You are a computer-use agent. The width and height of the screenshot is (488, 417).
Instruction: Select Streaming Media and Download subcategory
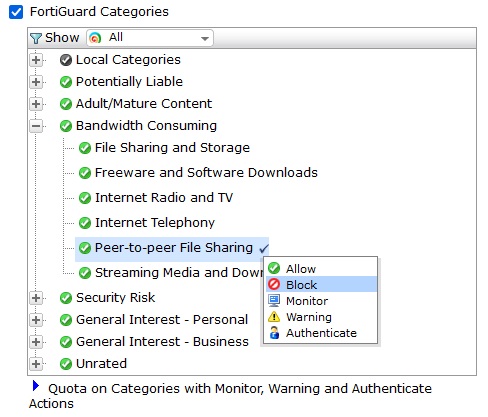point(179,273)
